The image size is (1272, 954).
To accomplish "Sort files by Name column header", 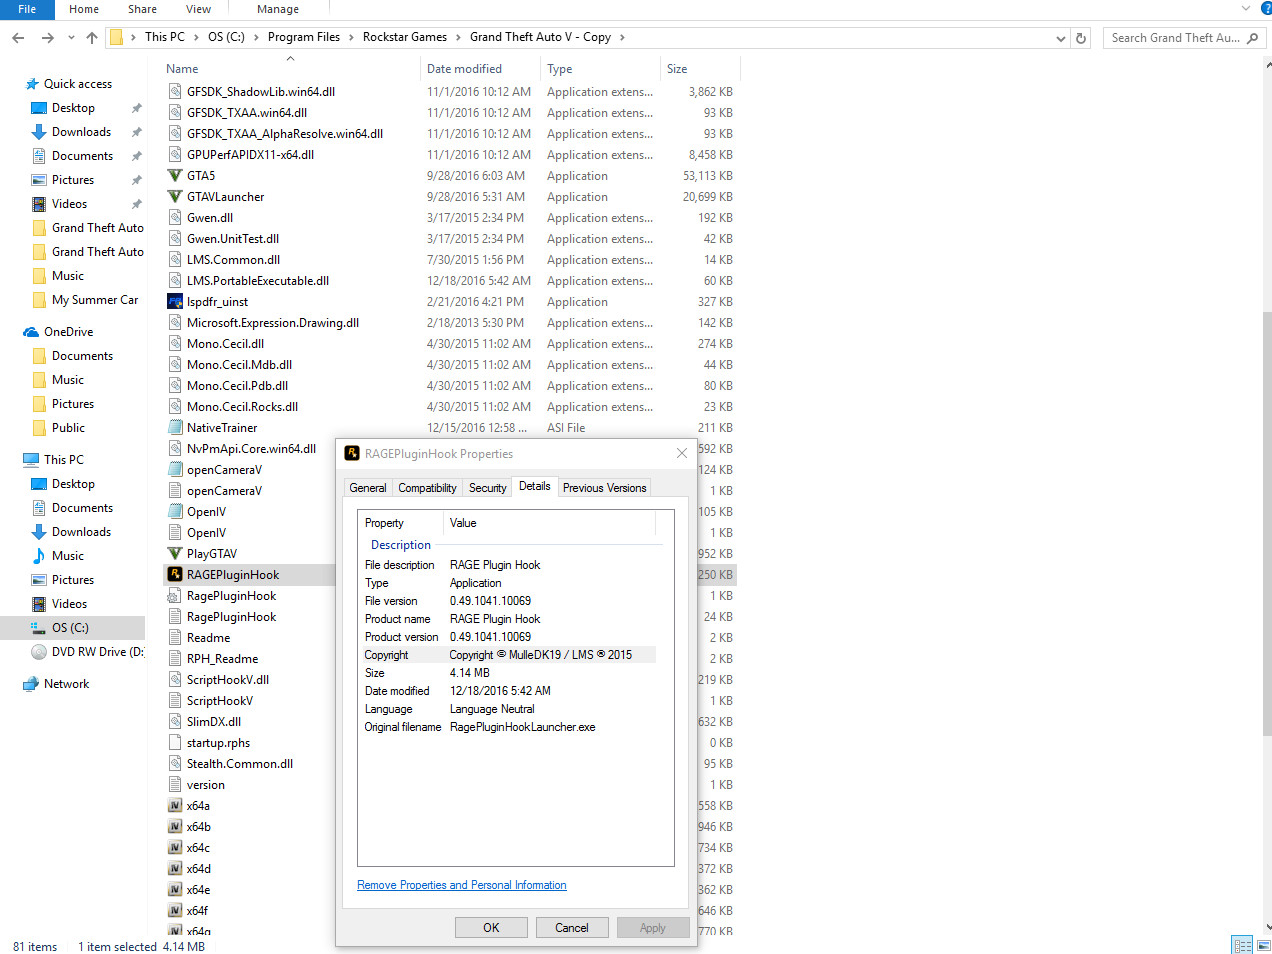I will pos(290,69).
